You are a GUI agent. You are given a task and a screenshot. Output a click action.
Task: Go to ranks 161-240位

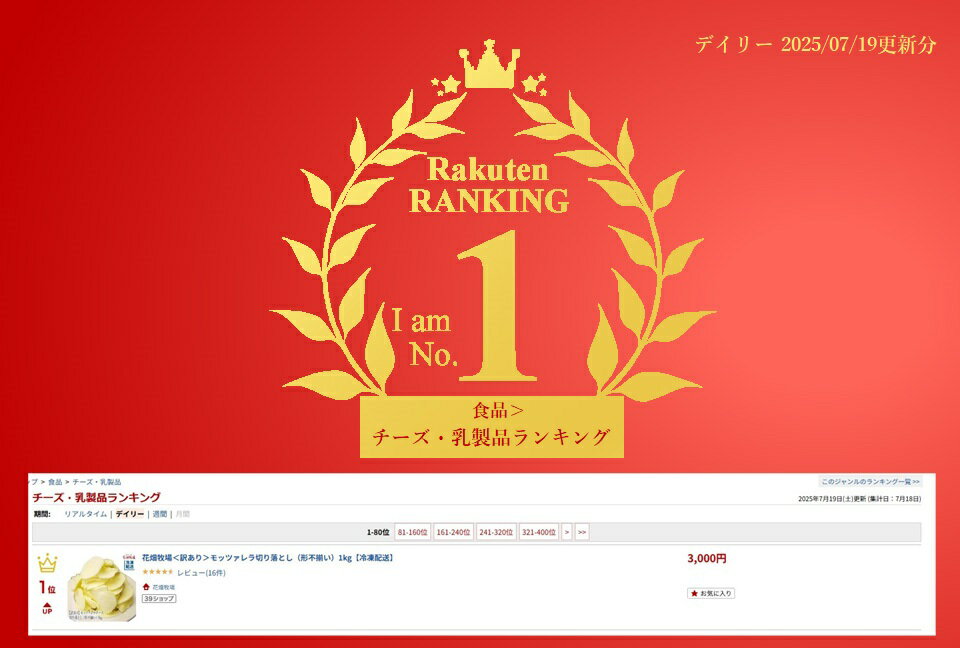point(454,532)
